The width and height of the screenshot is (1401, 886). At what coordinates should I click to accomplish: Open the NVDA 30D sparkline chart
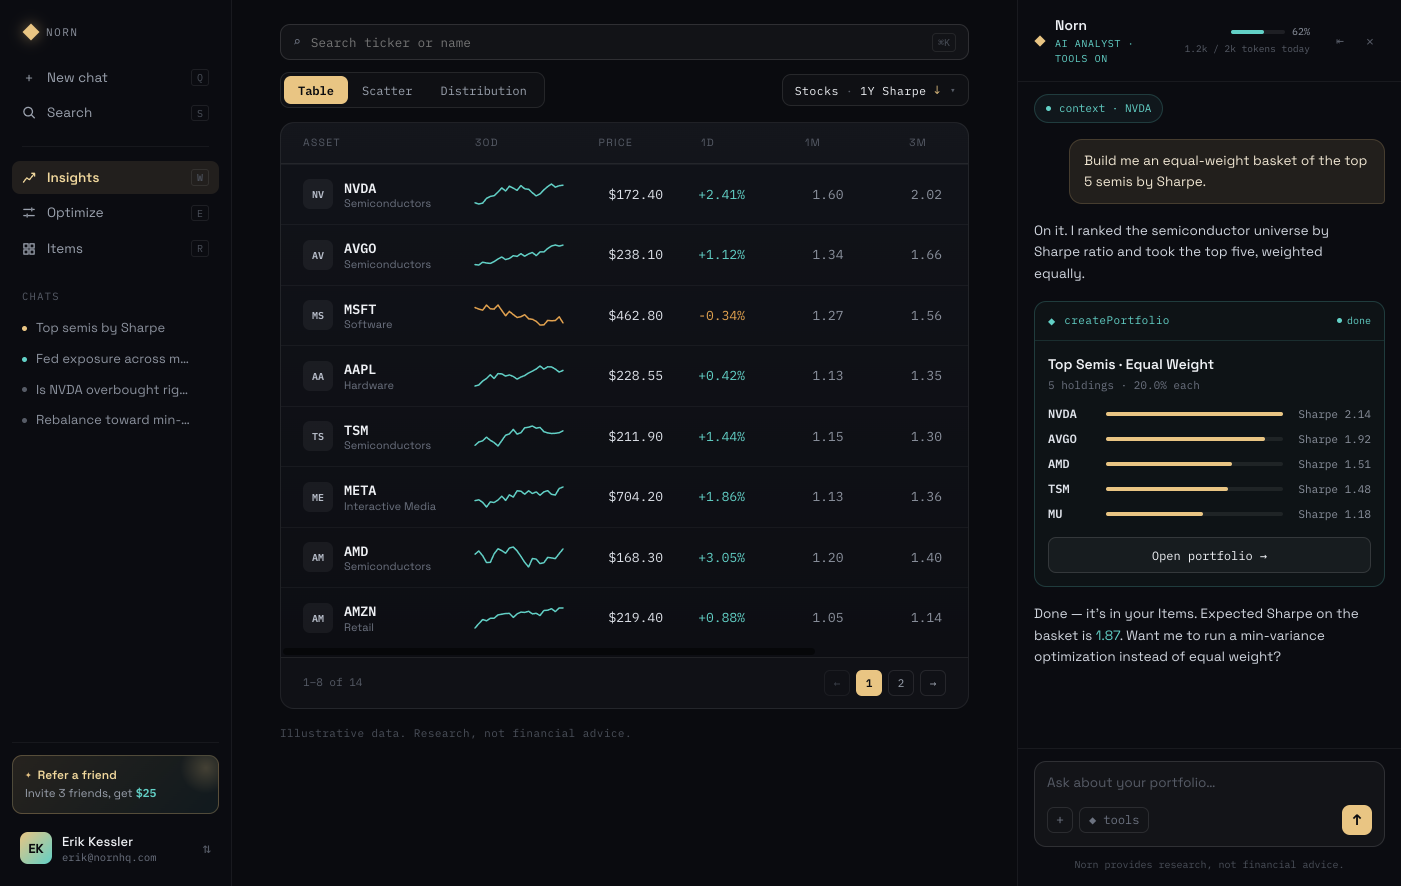[x=519, y=193]
